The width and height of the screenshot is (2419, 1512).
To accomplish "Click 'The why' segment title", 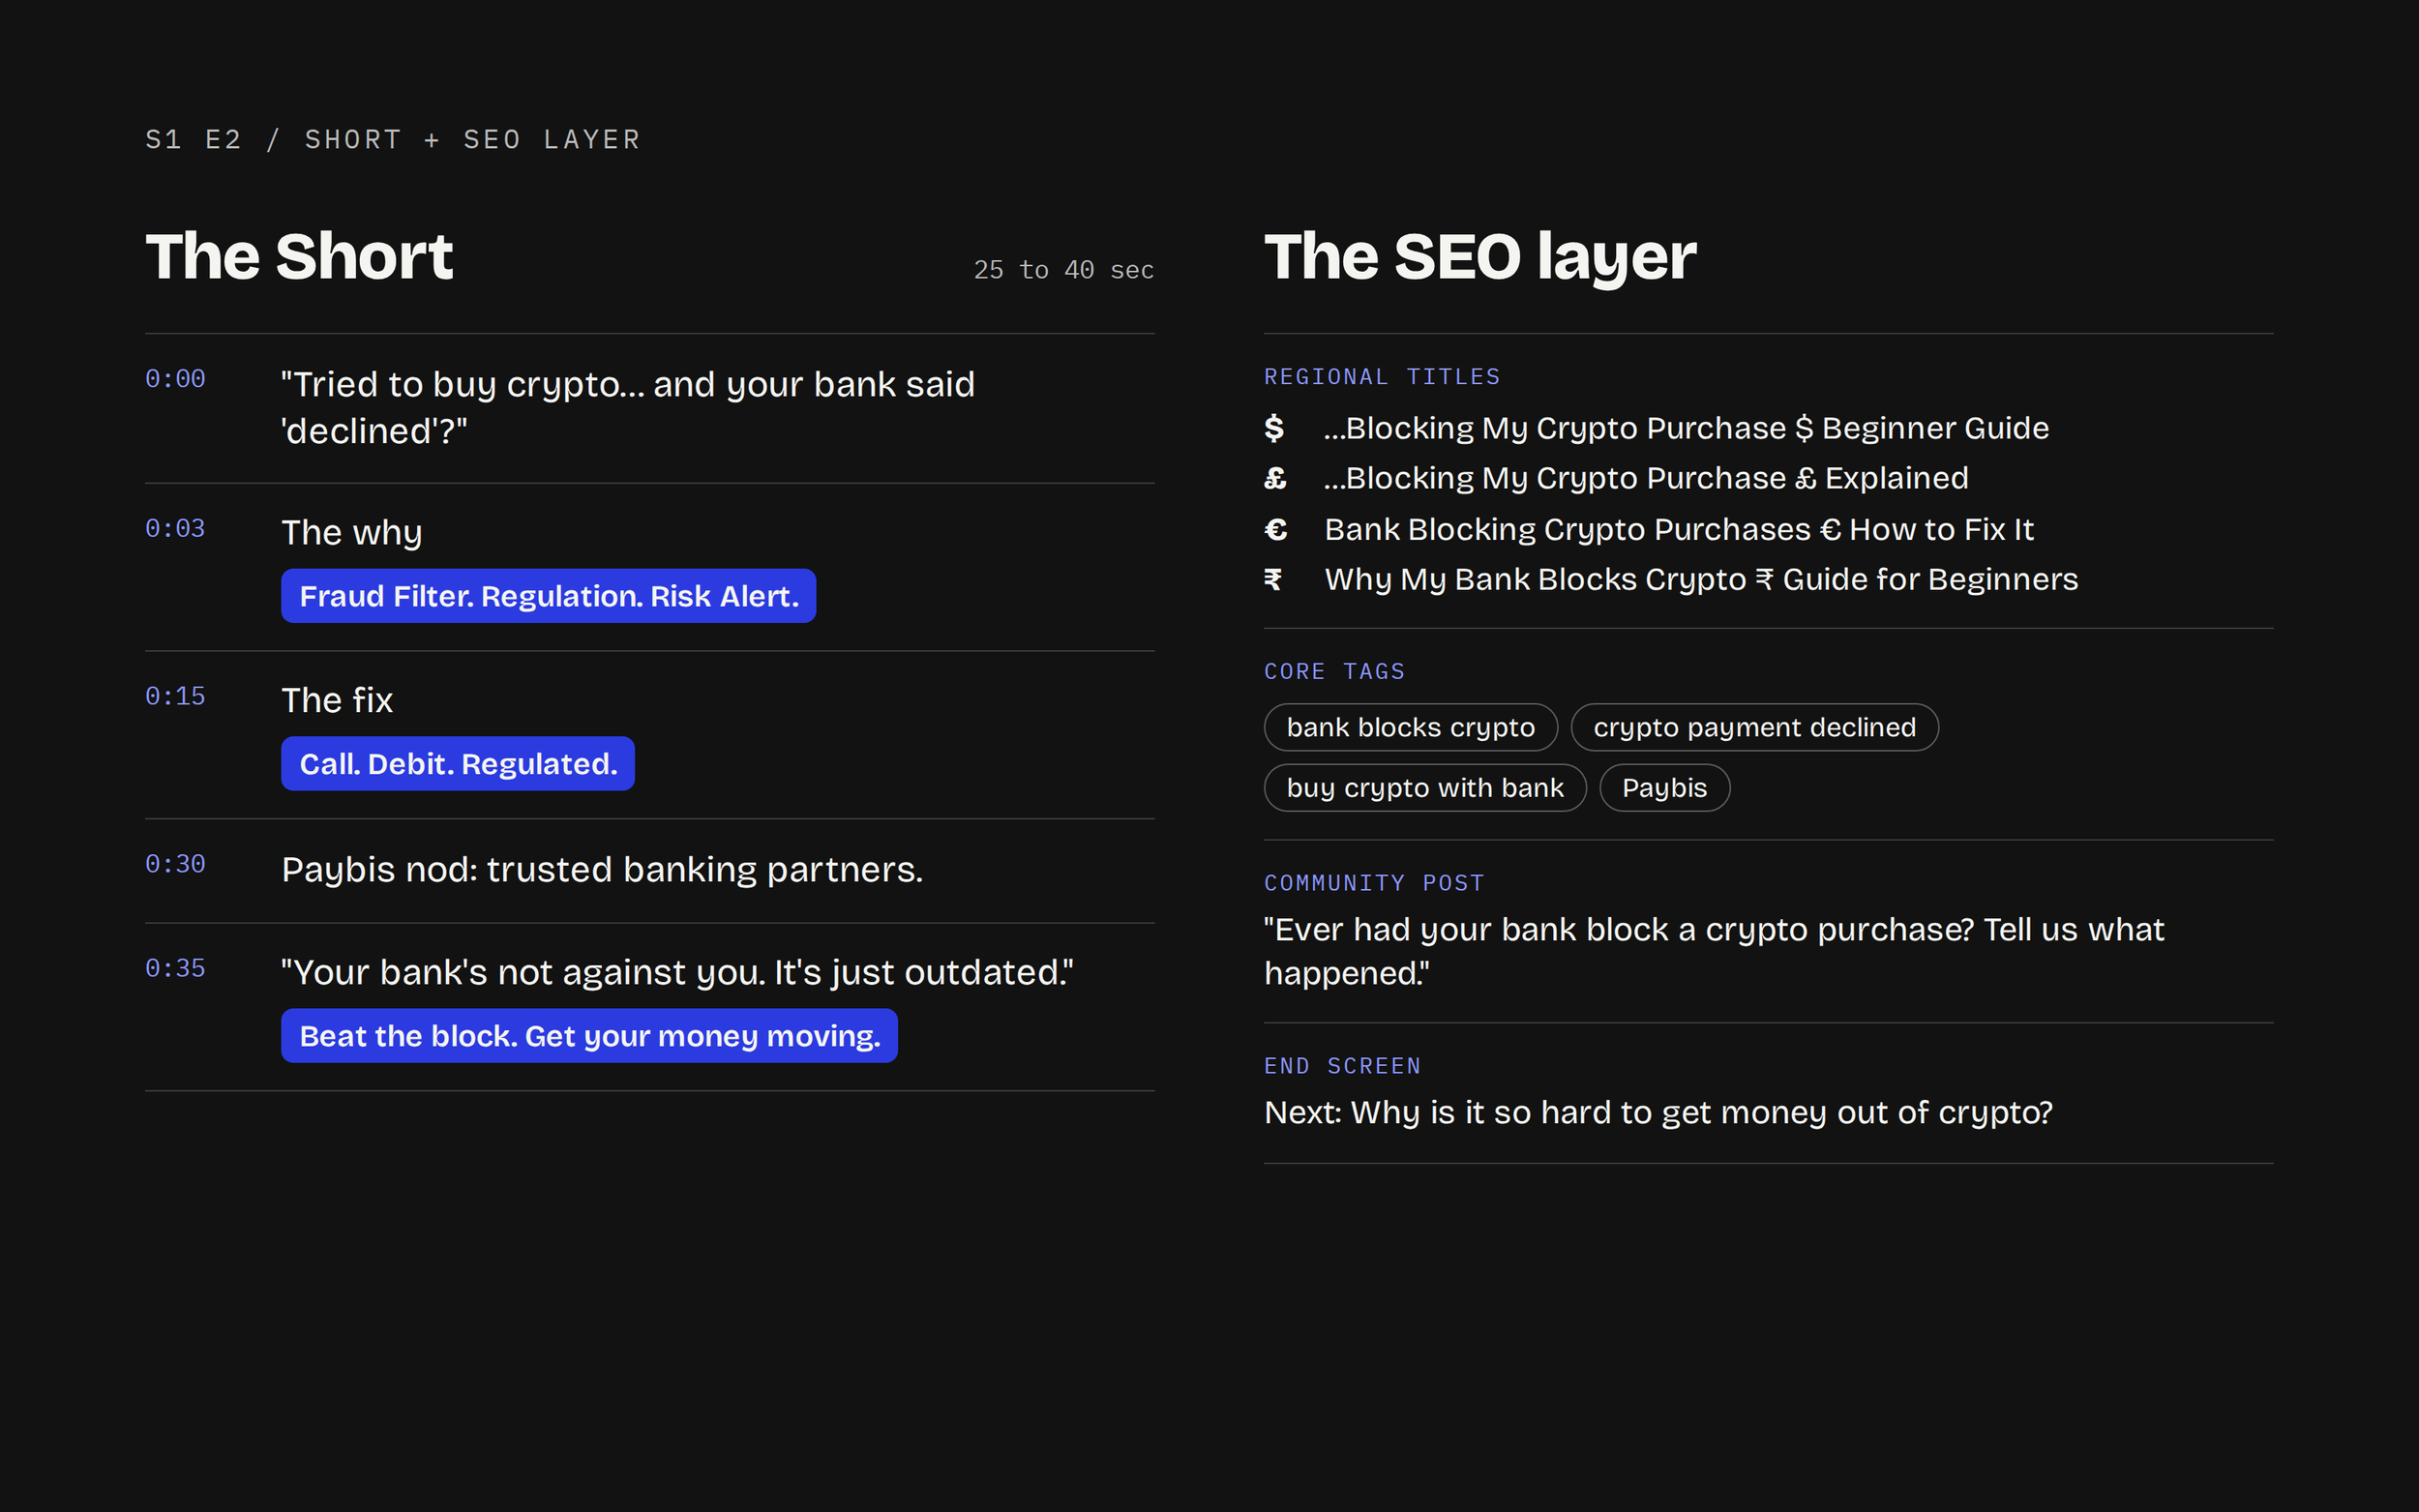I will pyautogui.click(x=352, y=533).
